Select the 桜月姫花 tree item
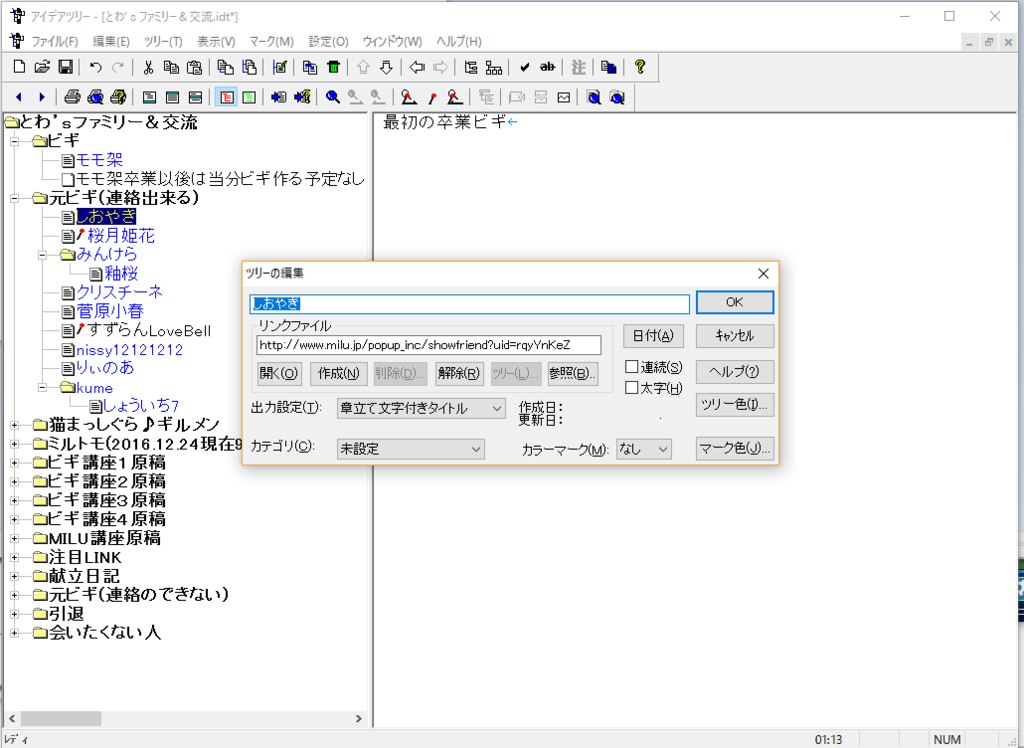 [x=121, y=235]
